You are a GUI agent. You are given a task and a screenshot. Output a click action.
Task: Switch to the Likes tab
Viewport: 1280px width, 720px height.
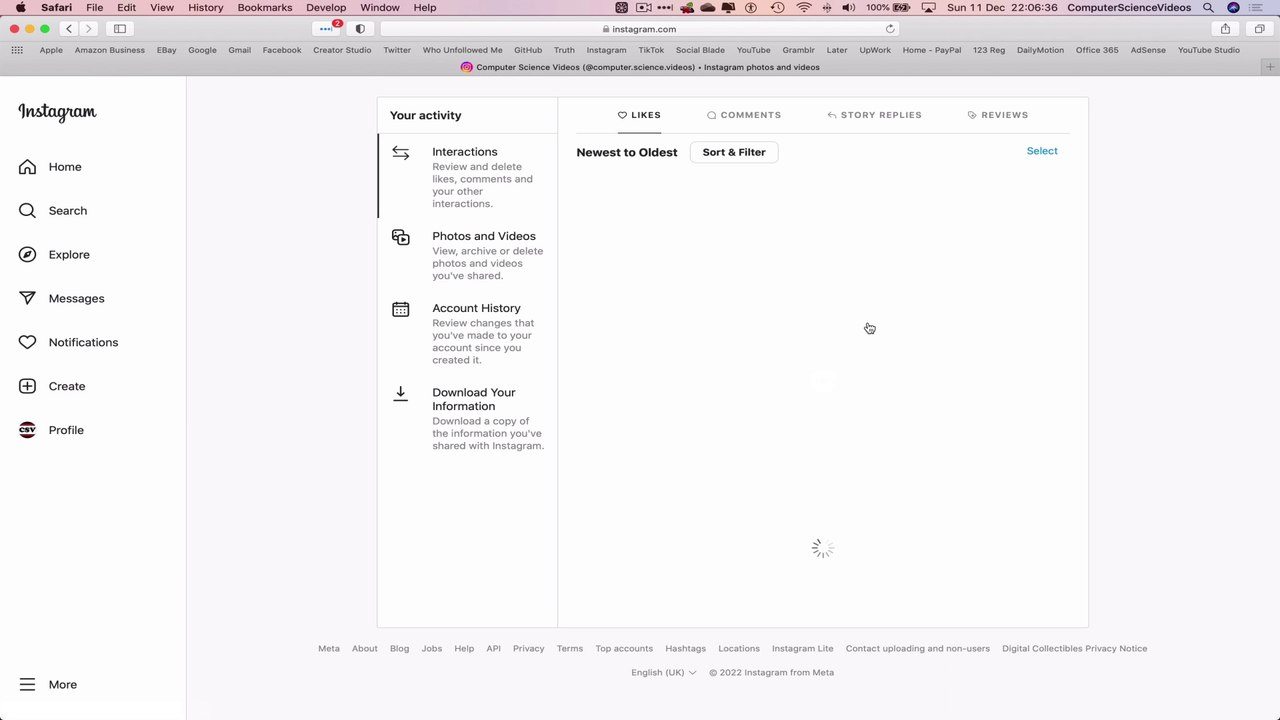pos(639,115)
